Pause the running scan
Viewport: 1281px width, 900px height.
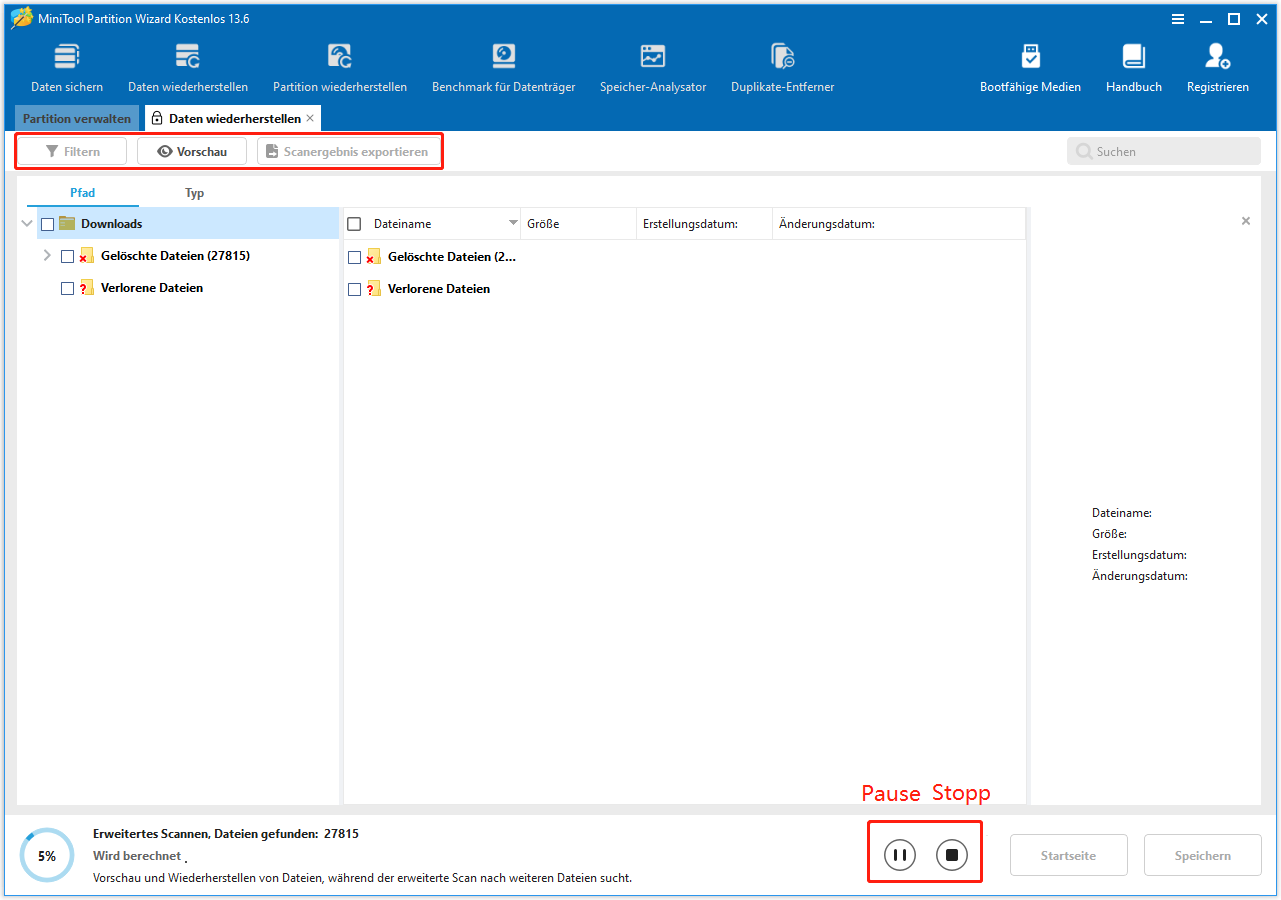click(x=900, y=855)
